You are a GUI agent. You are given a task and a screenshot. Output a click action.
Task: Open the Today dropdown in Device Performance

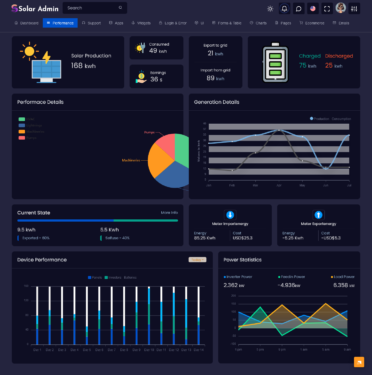pyautogui.click(x=198, y=259)
